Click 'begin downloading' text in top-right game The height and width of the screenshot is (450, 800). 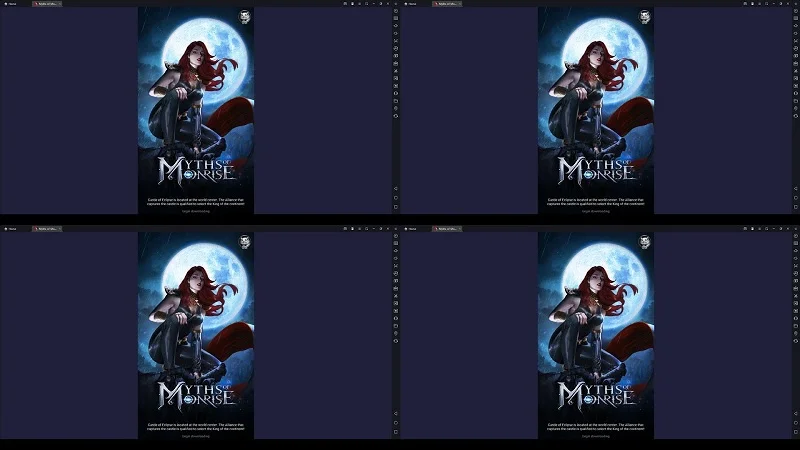click(596, 211)
